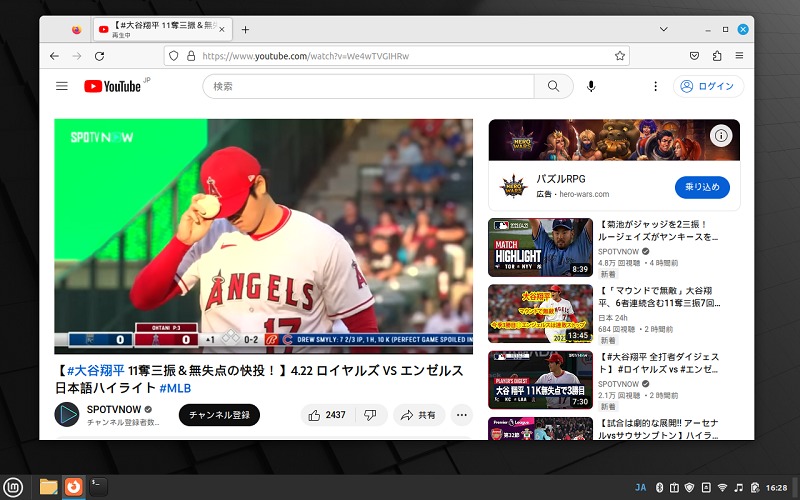Start voice search with the microphone
This screenshot has width=800, height=500.
click(x=591, y=86)
